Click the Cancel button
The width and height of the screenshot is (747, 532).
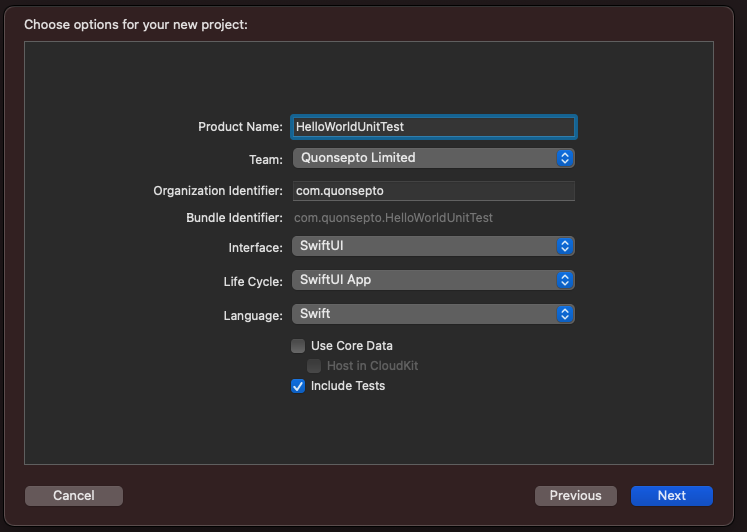(x=74, y=496)
